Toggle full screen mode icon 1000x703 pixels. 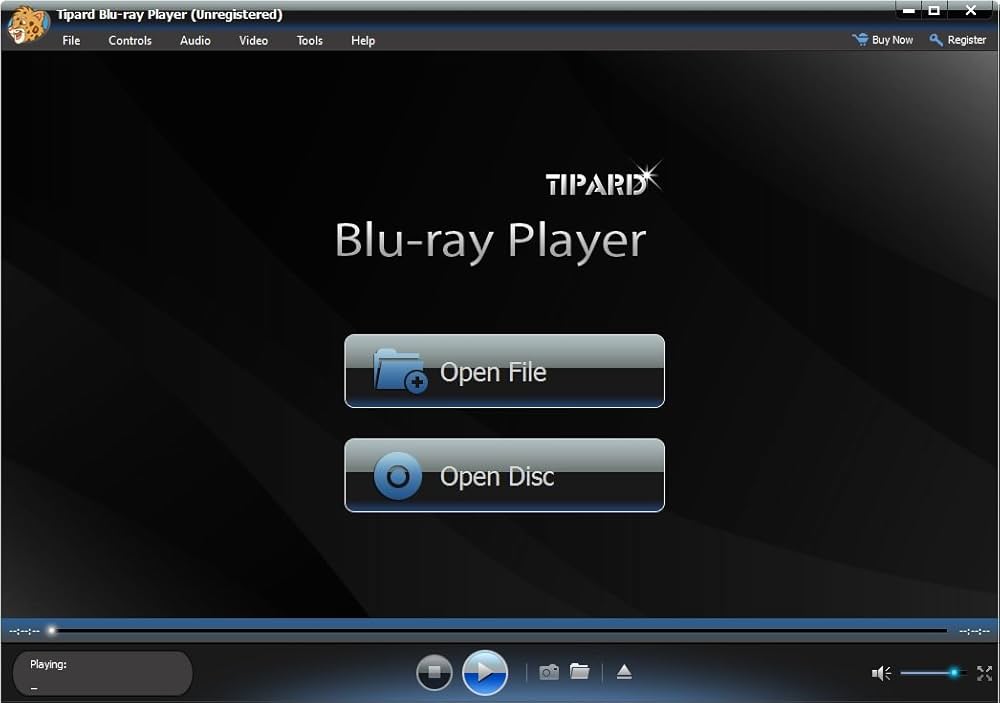984,673
